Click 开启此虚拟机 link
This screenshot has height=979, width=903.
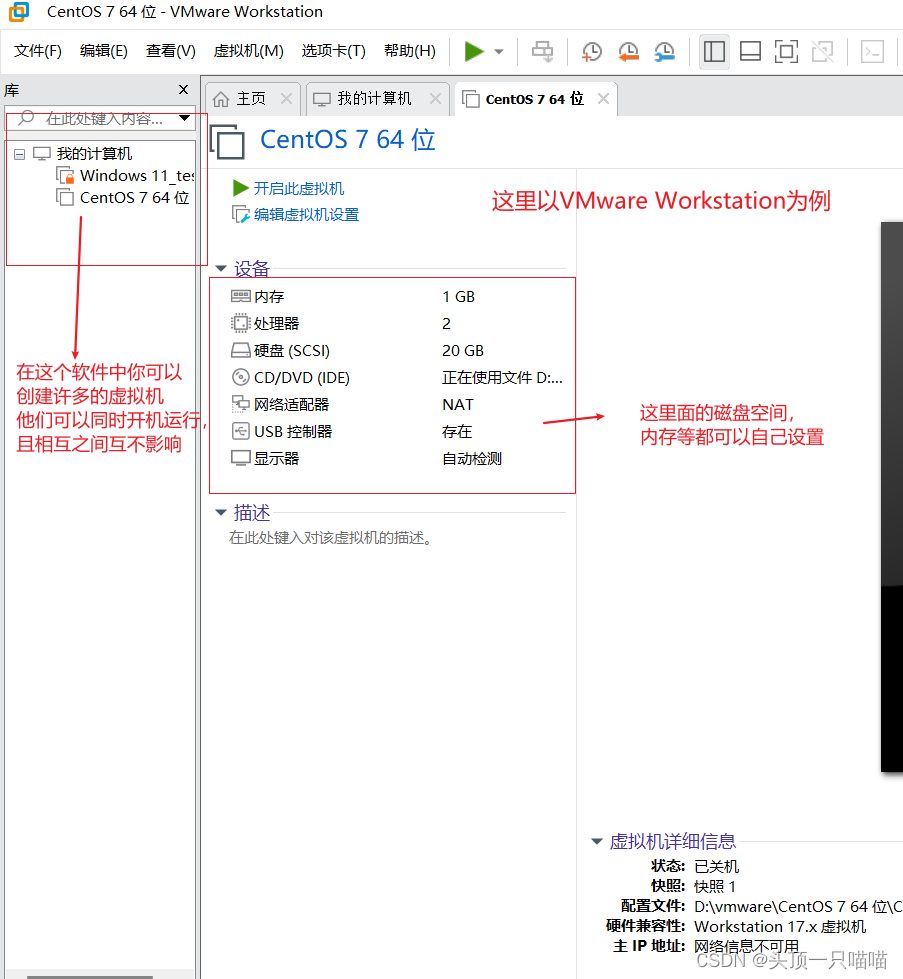[x=299, y=188]
